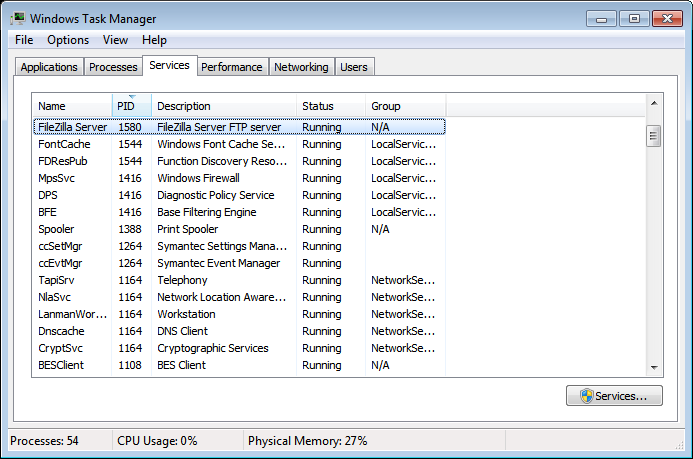This screenshot has height=459, width=693.
Task: Open the Options menu
Action: click(68, 40)
